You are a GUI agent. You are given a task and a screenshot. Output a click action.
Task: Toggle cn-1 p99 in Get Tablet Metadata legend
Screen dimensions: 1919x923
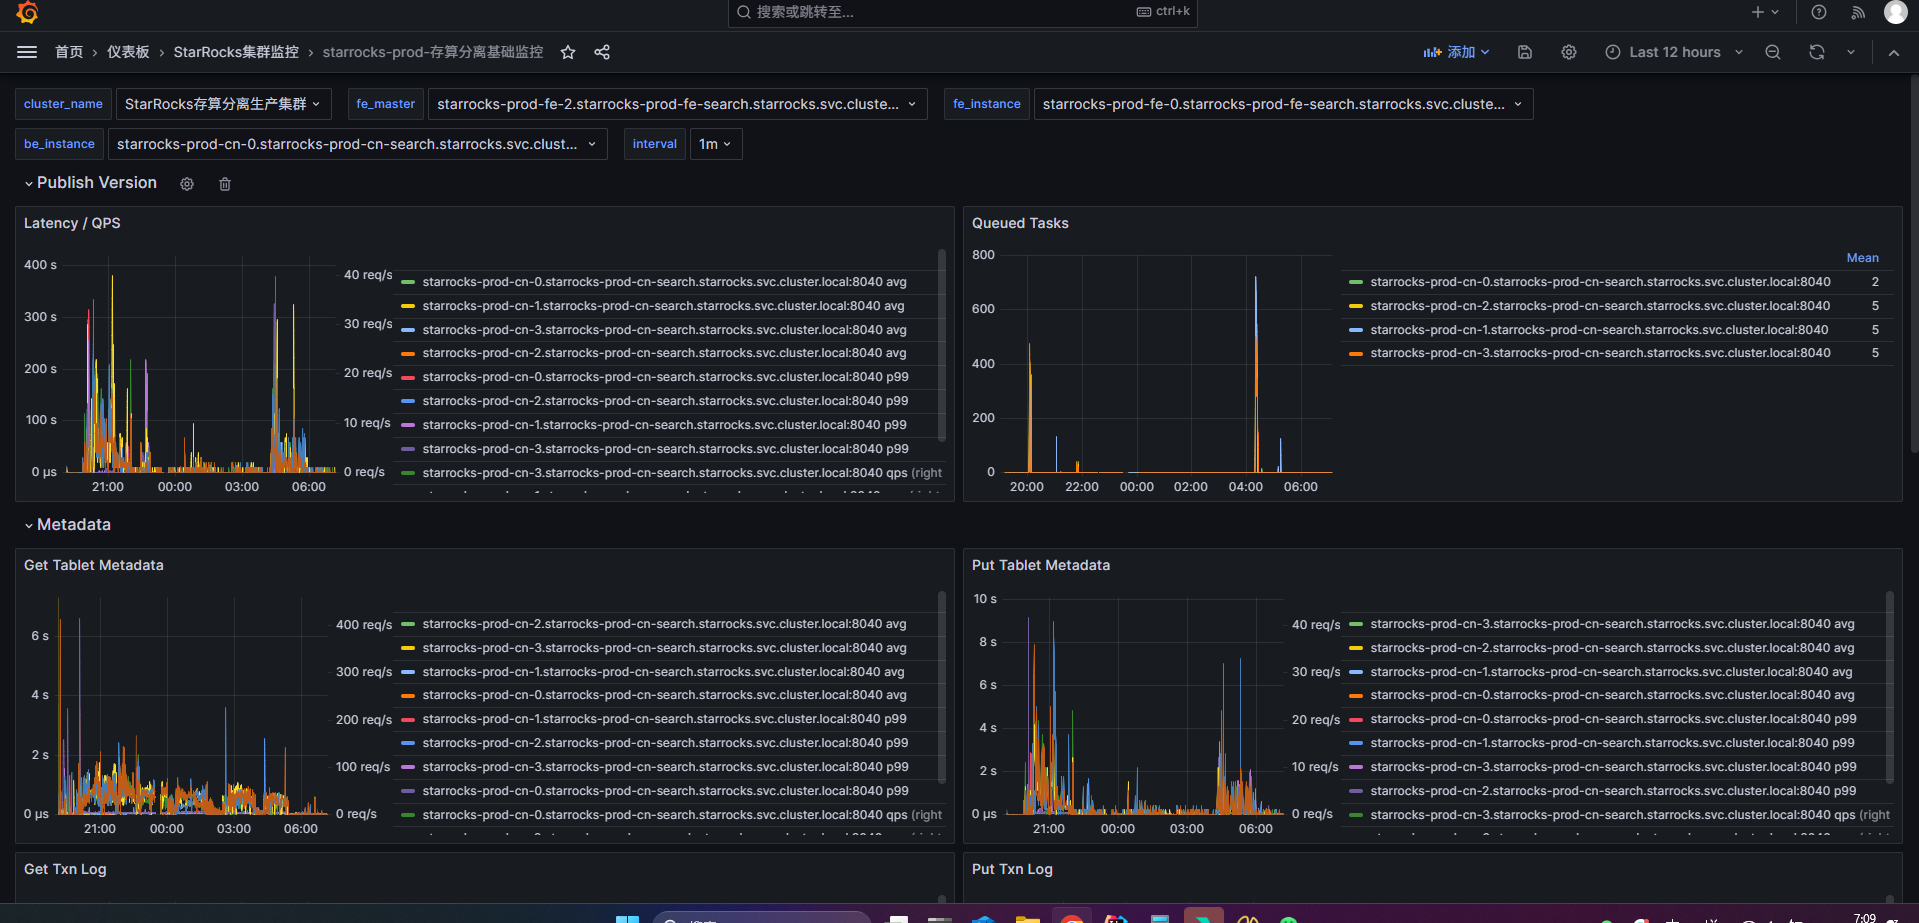click(665, 719)
